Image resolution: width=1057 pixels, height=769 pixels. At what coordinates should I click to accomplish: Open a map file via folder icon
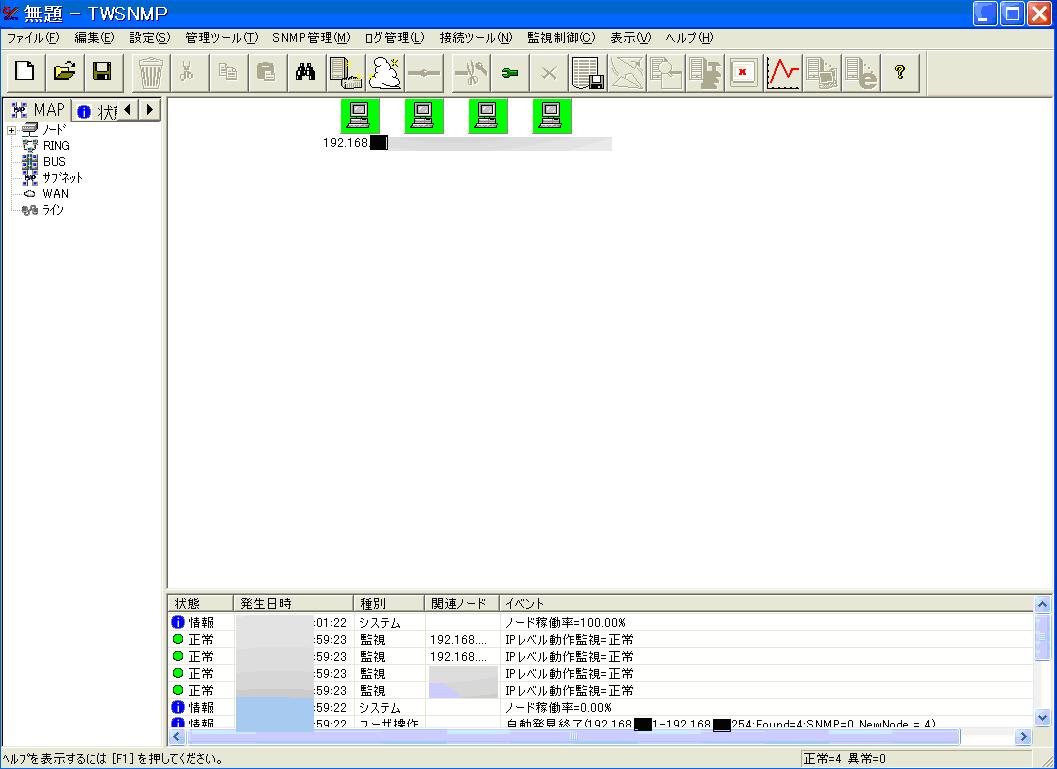click(64, 72)
